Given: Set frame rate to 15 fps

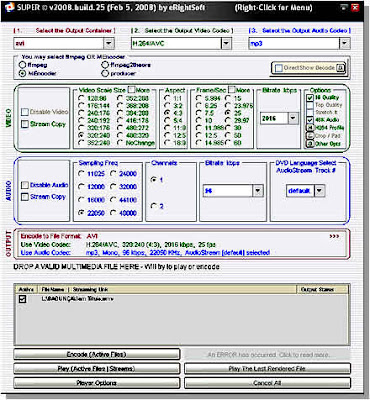Looking at the screenshot, I should click(228, 98).
